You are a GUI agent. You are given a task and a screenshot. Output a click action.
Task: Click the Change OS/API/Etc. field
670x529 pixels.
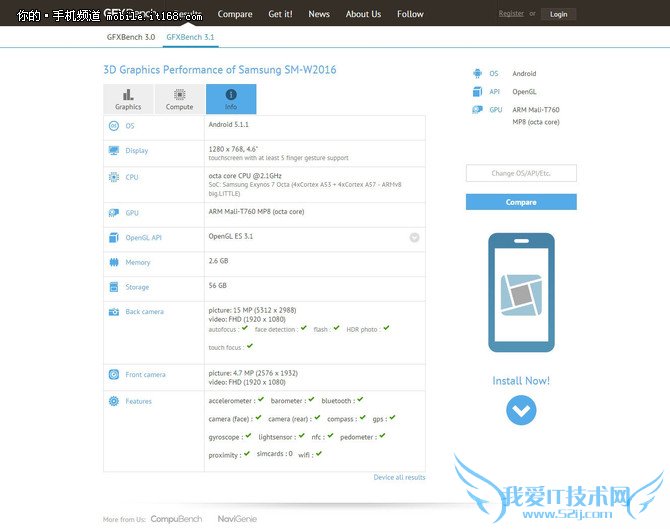pyautogui.click(x=521, y=173)
